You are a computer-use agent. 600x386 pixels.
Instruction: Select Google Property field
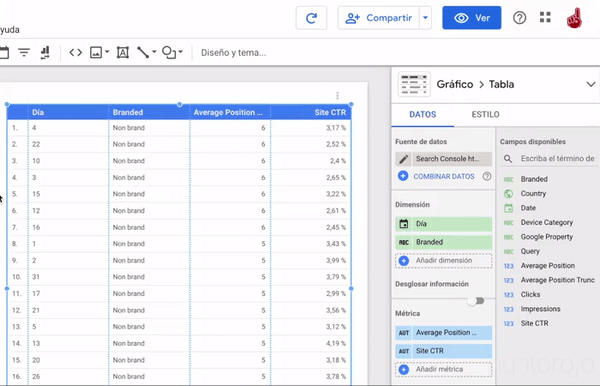(546, 237)
